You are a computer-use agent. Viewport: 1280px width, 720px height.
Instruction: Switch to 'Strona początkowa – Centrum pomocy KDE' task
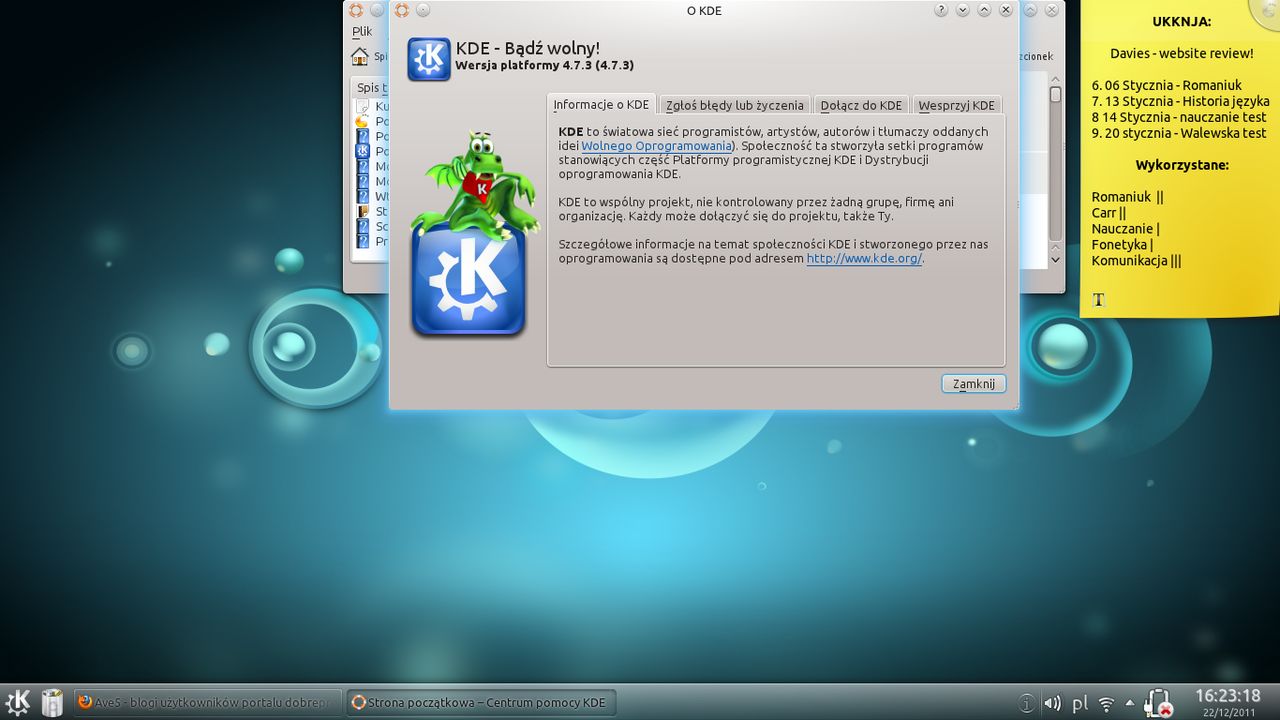481,702
